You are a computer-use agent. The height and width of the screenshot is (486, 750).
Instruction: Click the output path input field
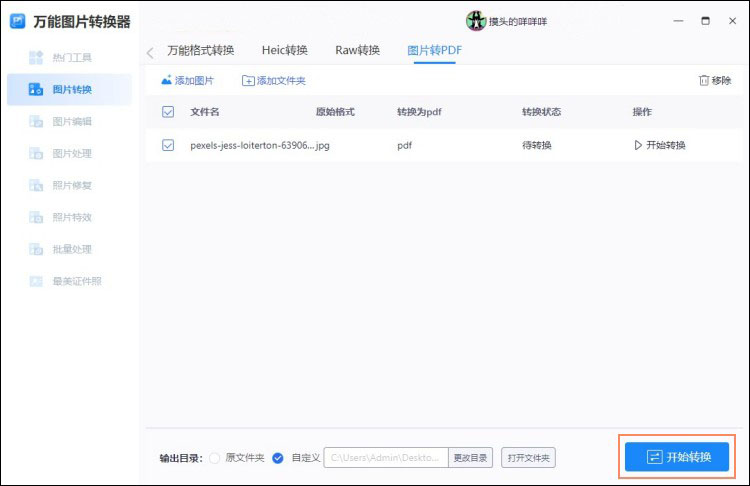coord(386,458)
